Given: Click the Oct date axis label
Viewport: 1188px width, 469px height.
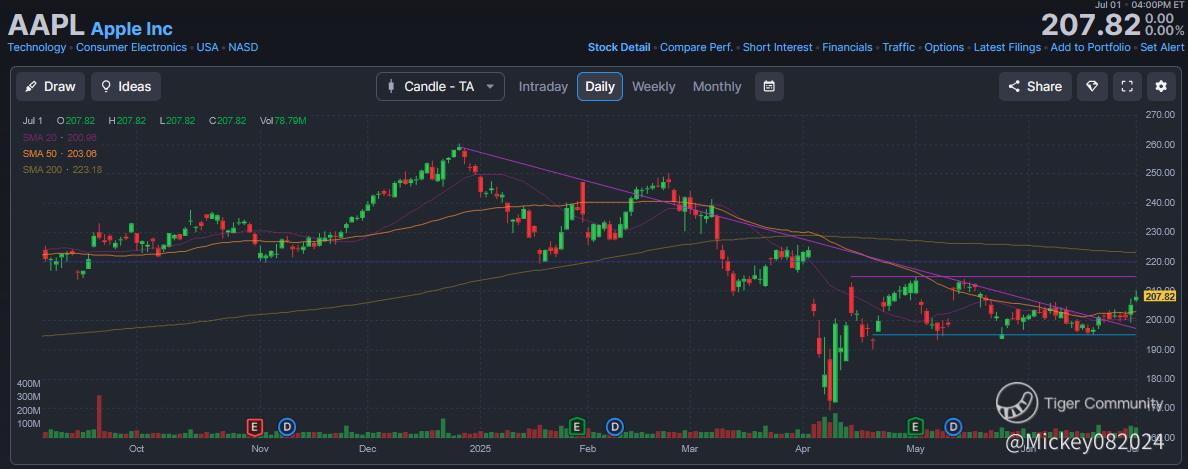Looking at the screenshot, I should point(136,449).
